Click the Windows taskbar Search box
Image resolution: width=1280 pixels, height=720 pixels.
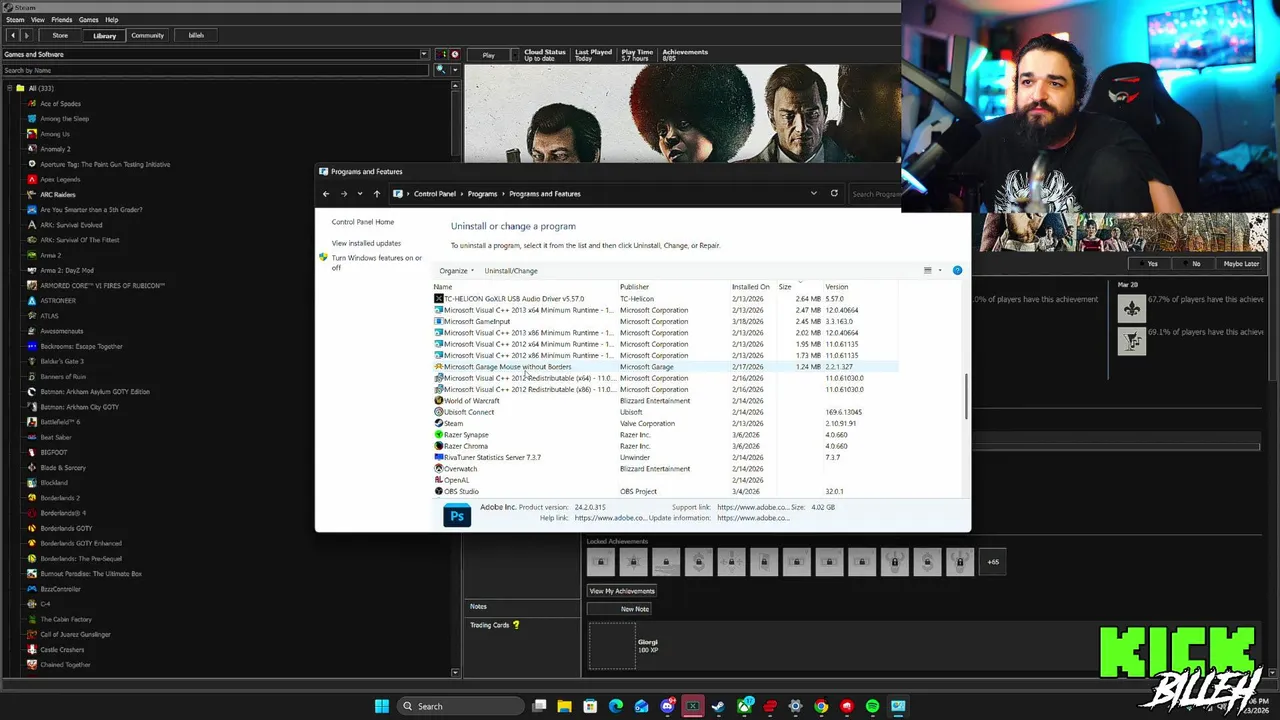click(x=460, y=706)
